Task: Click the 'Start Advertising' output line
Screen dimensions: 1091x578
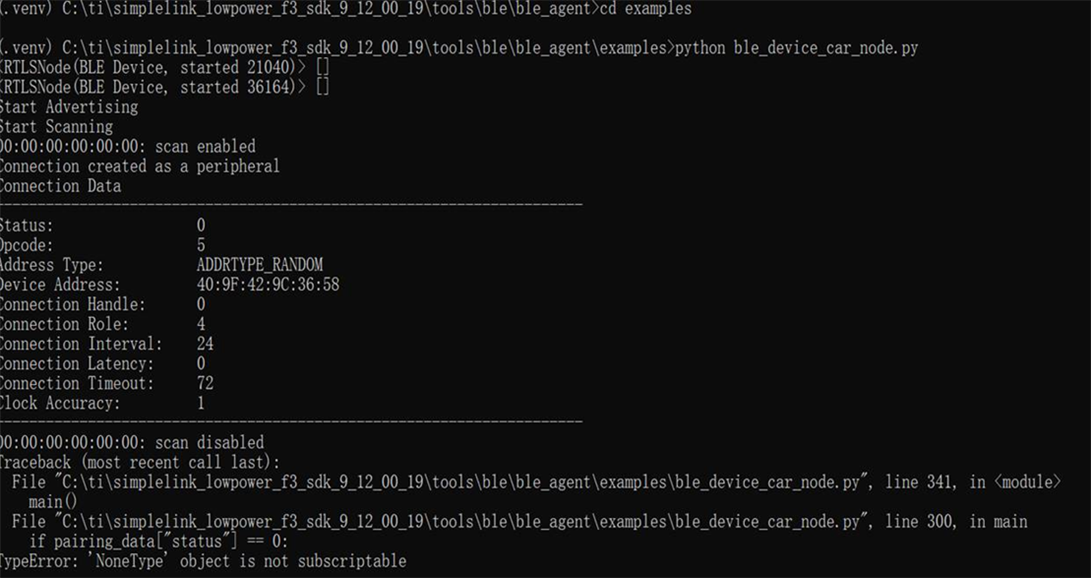Action: (69, 107)
